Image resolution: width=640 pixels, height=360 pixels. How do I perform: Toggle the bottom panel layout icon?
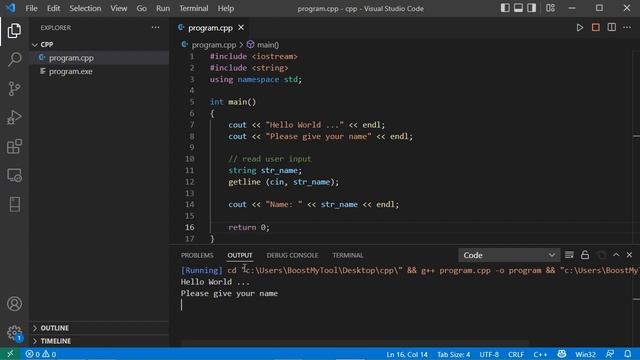click(518, 8)
